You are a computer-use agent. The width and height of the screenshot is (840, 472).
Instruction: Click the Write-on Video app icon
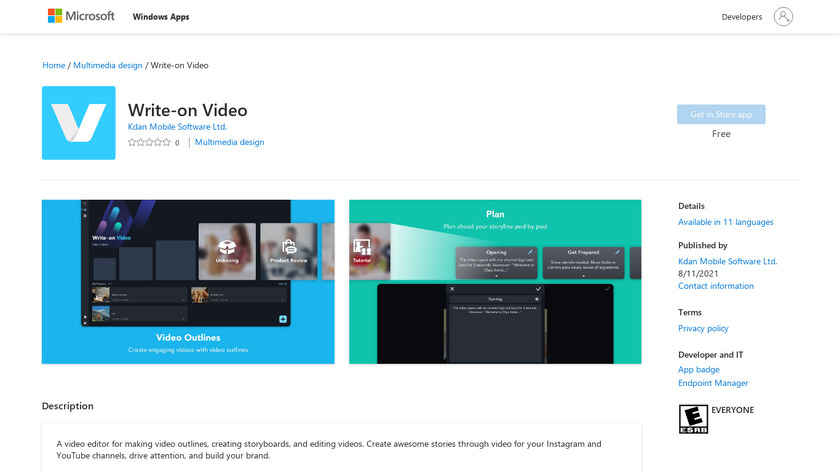coord(79,123)
